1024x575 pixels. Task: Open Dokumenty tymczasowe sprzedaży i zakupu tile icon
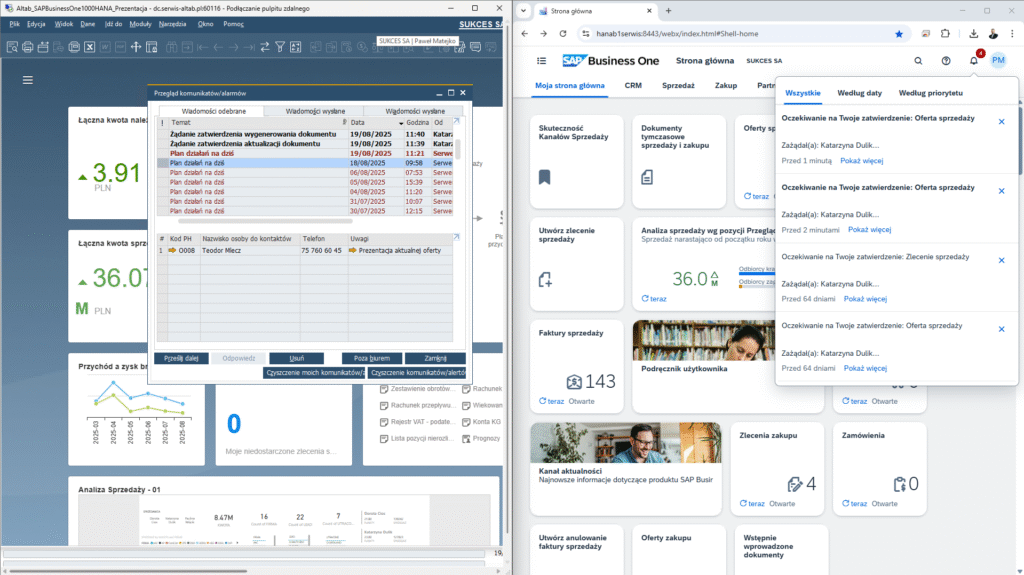coord(647,177)
